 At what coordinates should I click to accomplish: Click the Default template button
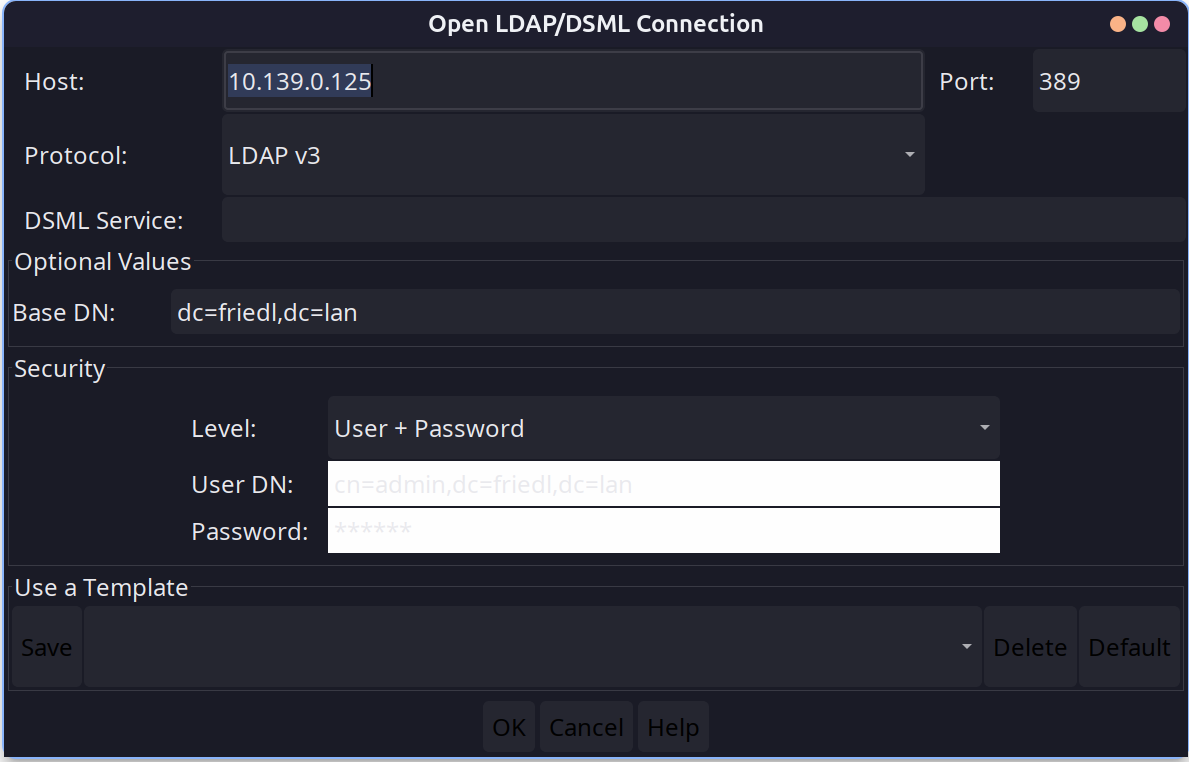tap(1129, 647)
